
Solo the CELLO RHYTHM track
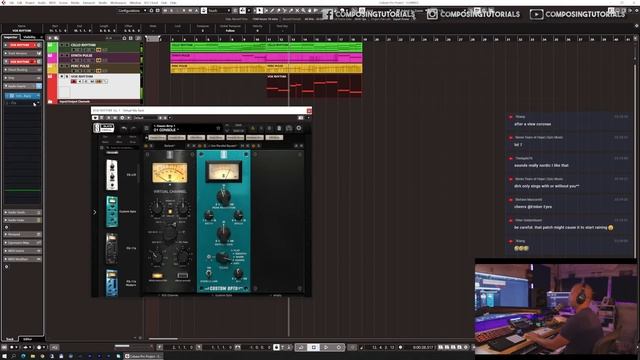(x=67, y=45)
